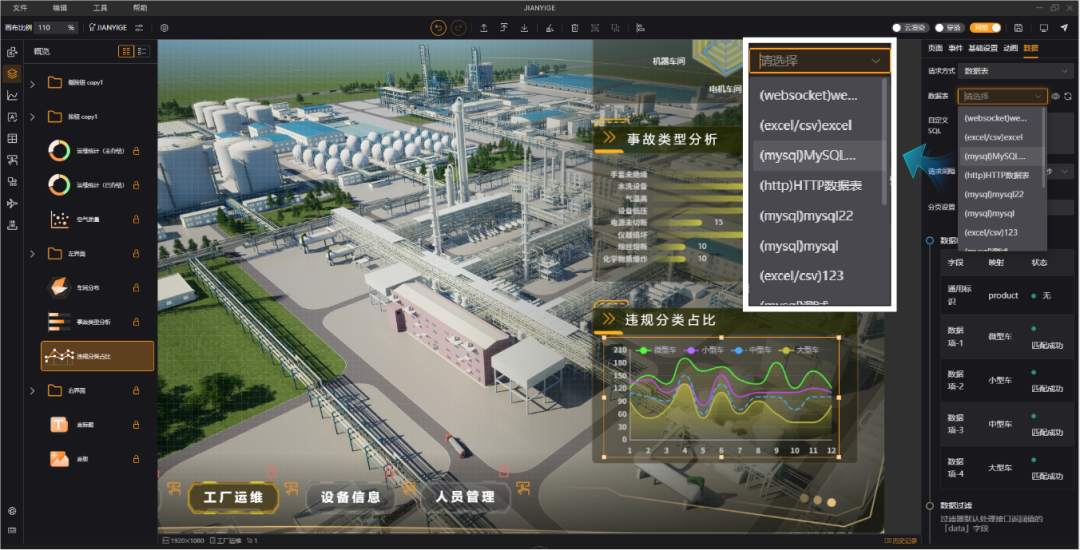1080x550 pixels.
Task: Click the topmost icon in left sidebar
Action: point(12,52)
